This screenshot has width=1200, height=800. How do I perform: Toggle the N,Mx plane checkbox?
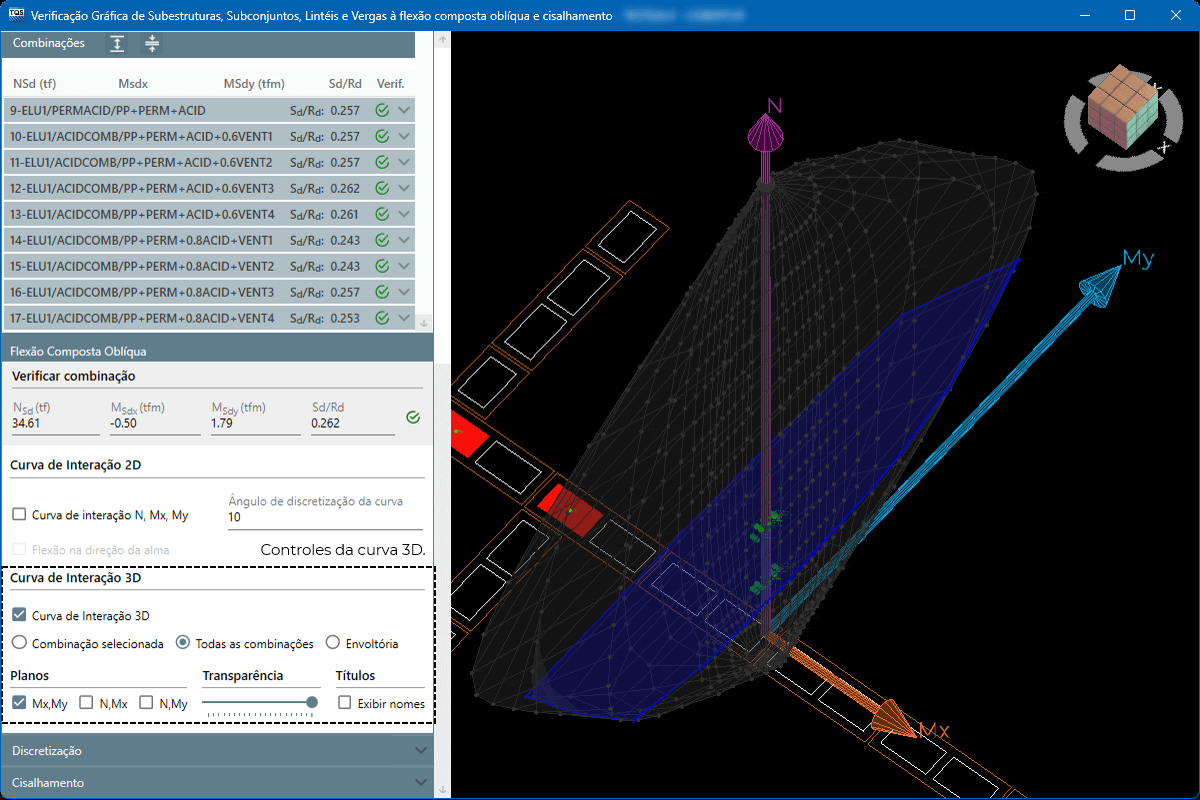tap(86, 703)
